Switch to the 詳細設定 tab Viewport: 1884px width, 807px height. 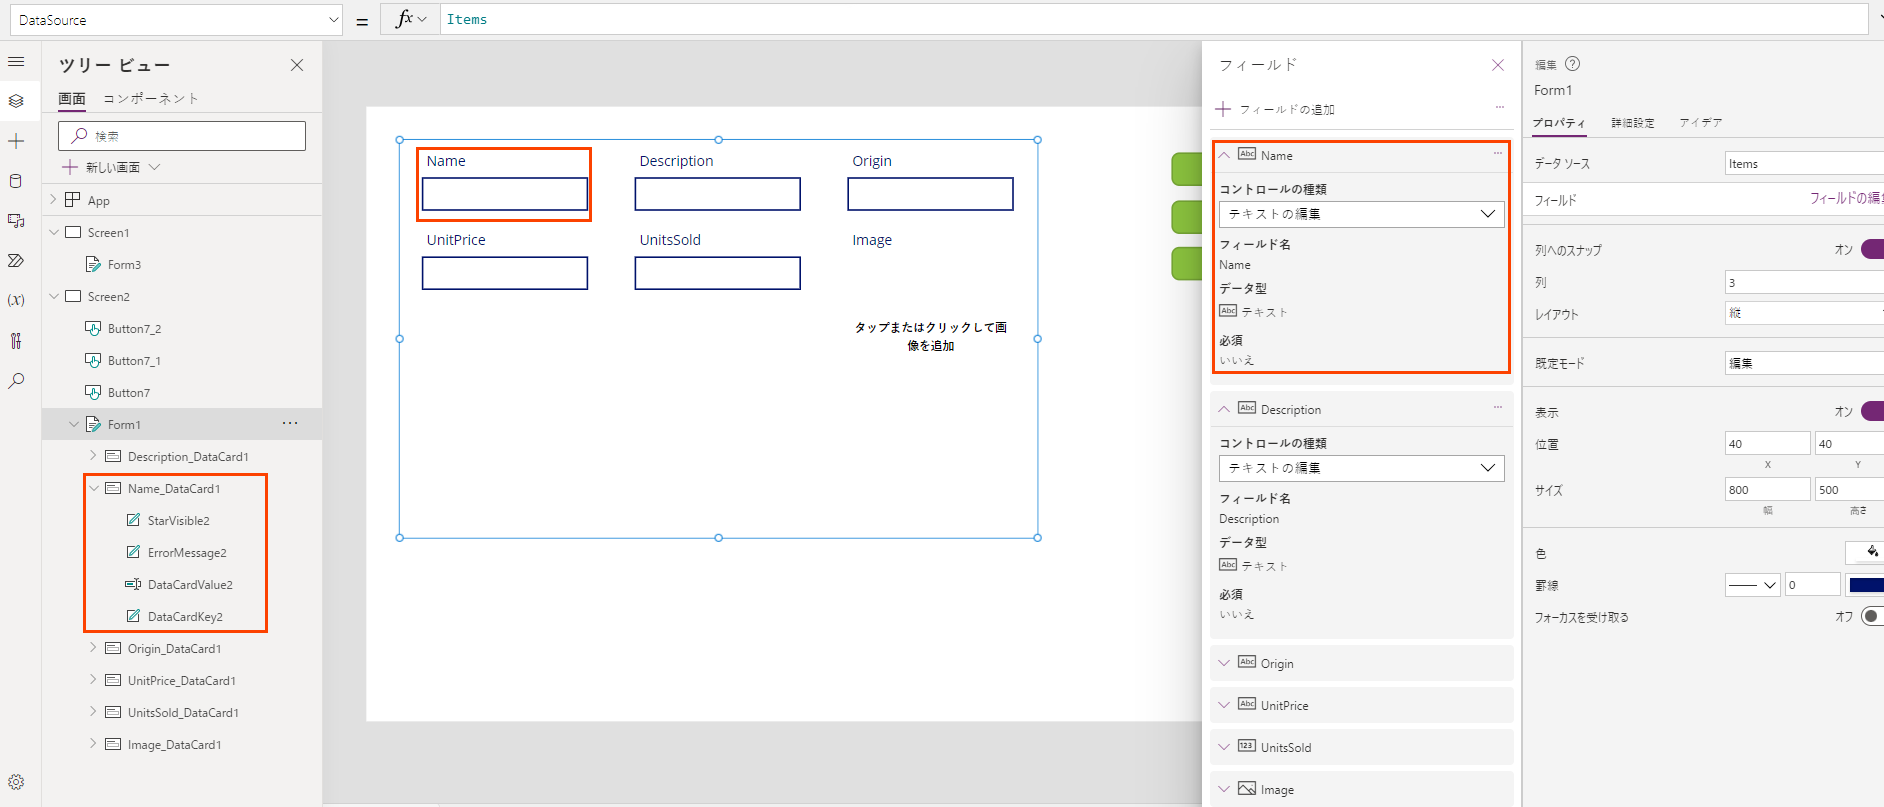pyautogui.click(x=1633, y=122)
